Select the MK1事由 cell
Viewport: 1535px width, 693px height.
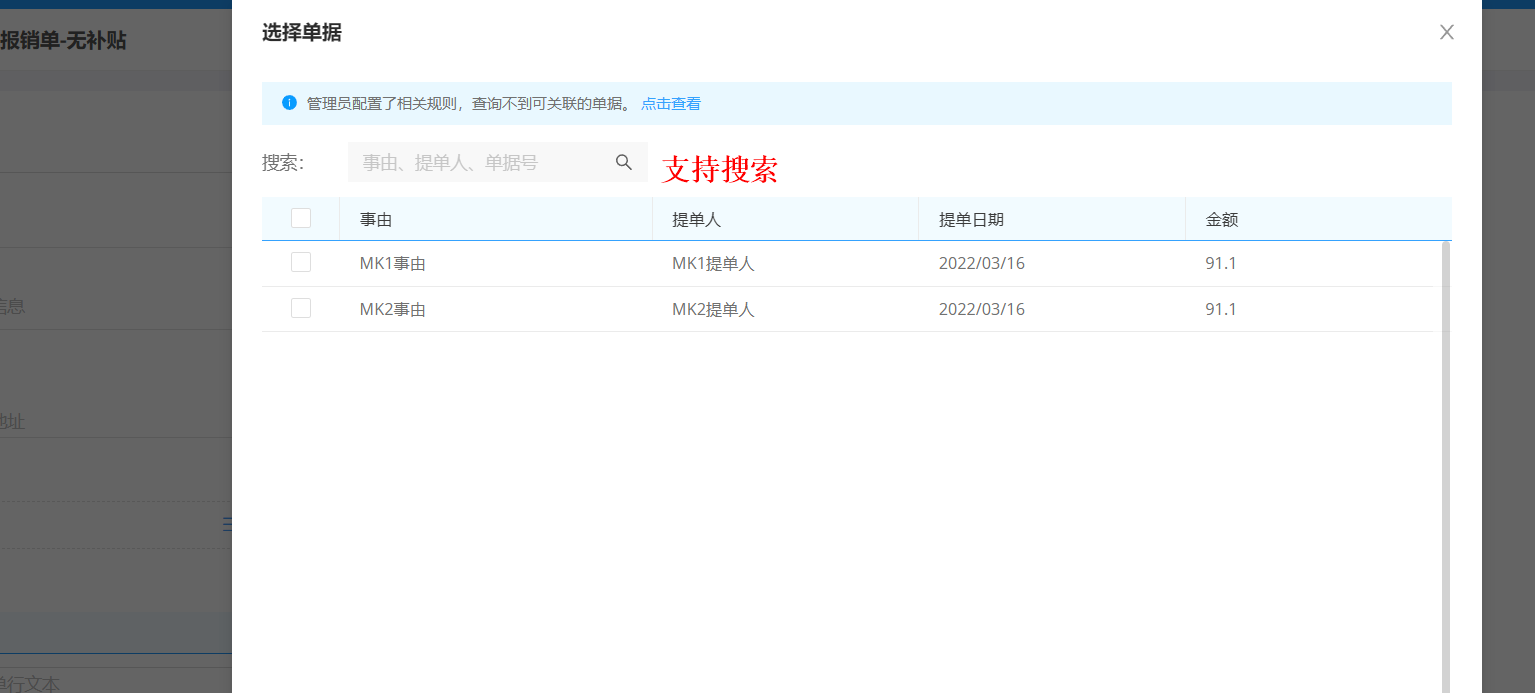[x=393, y=264]
